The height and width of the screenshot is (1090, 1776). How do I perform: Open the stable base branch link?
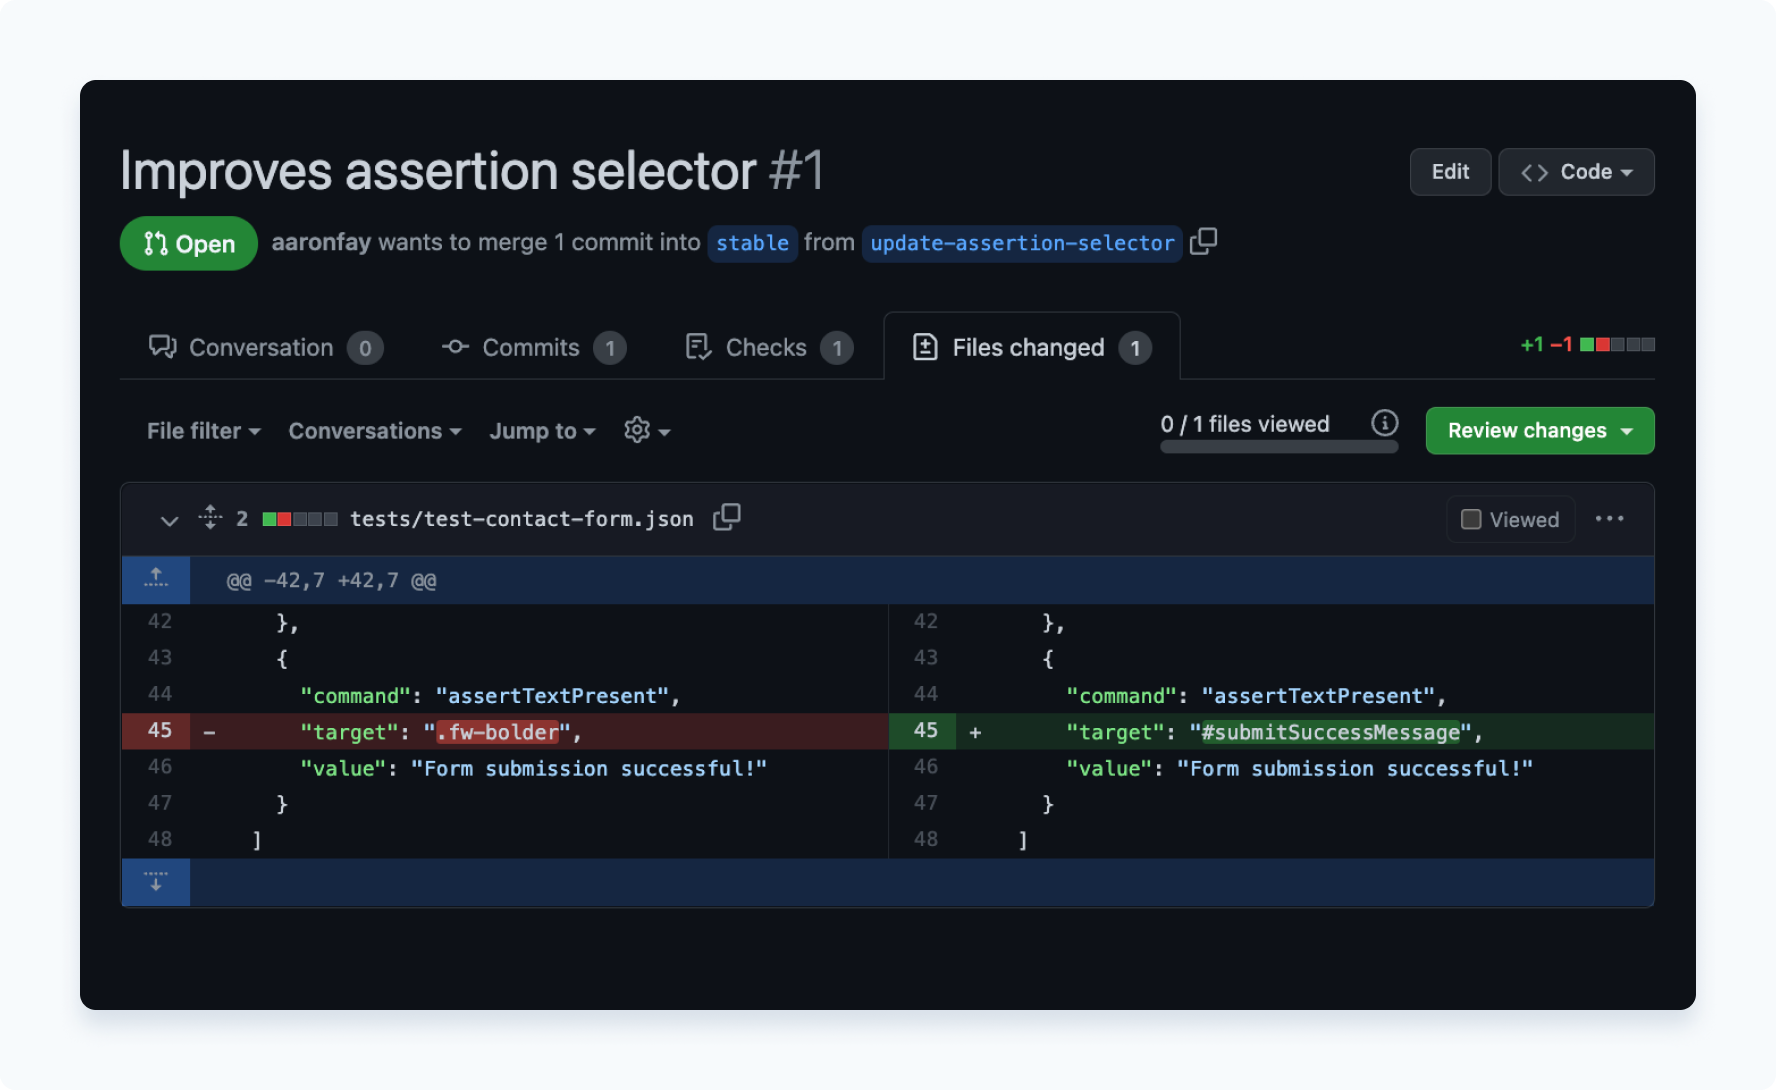(x=752, y=243)
